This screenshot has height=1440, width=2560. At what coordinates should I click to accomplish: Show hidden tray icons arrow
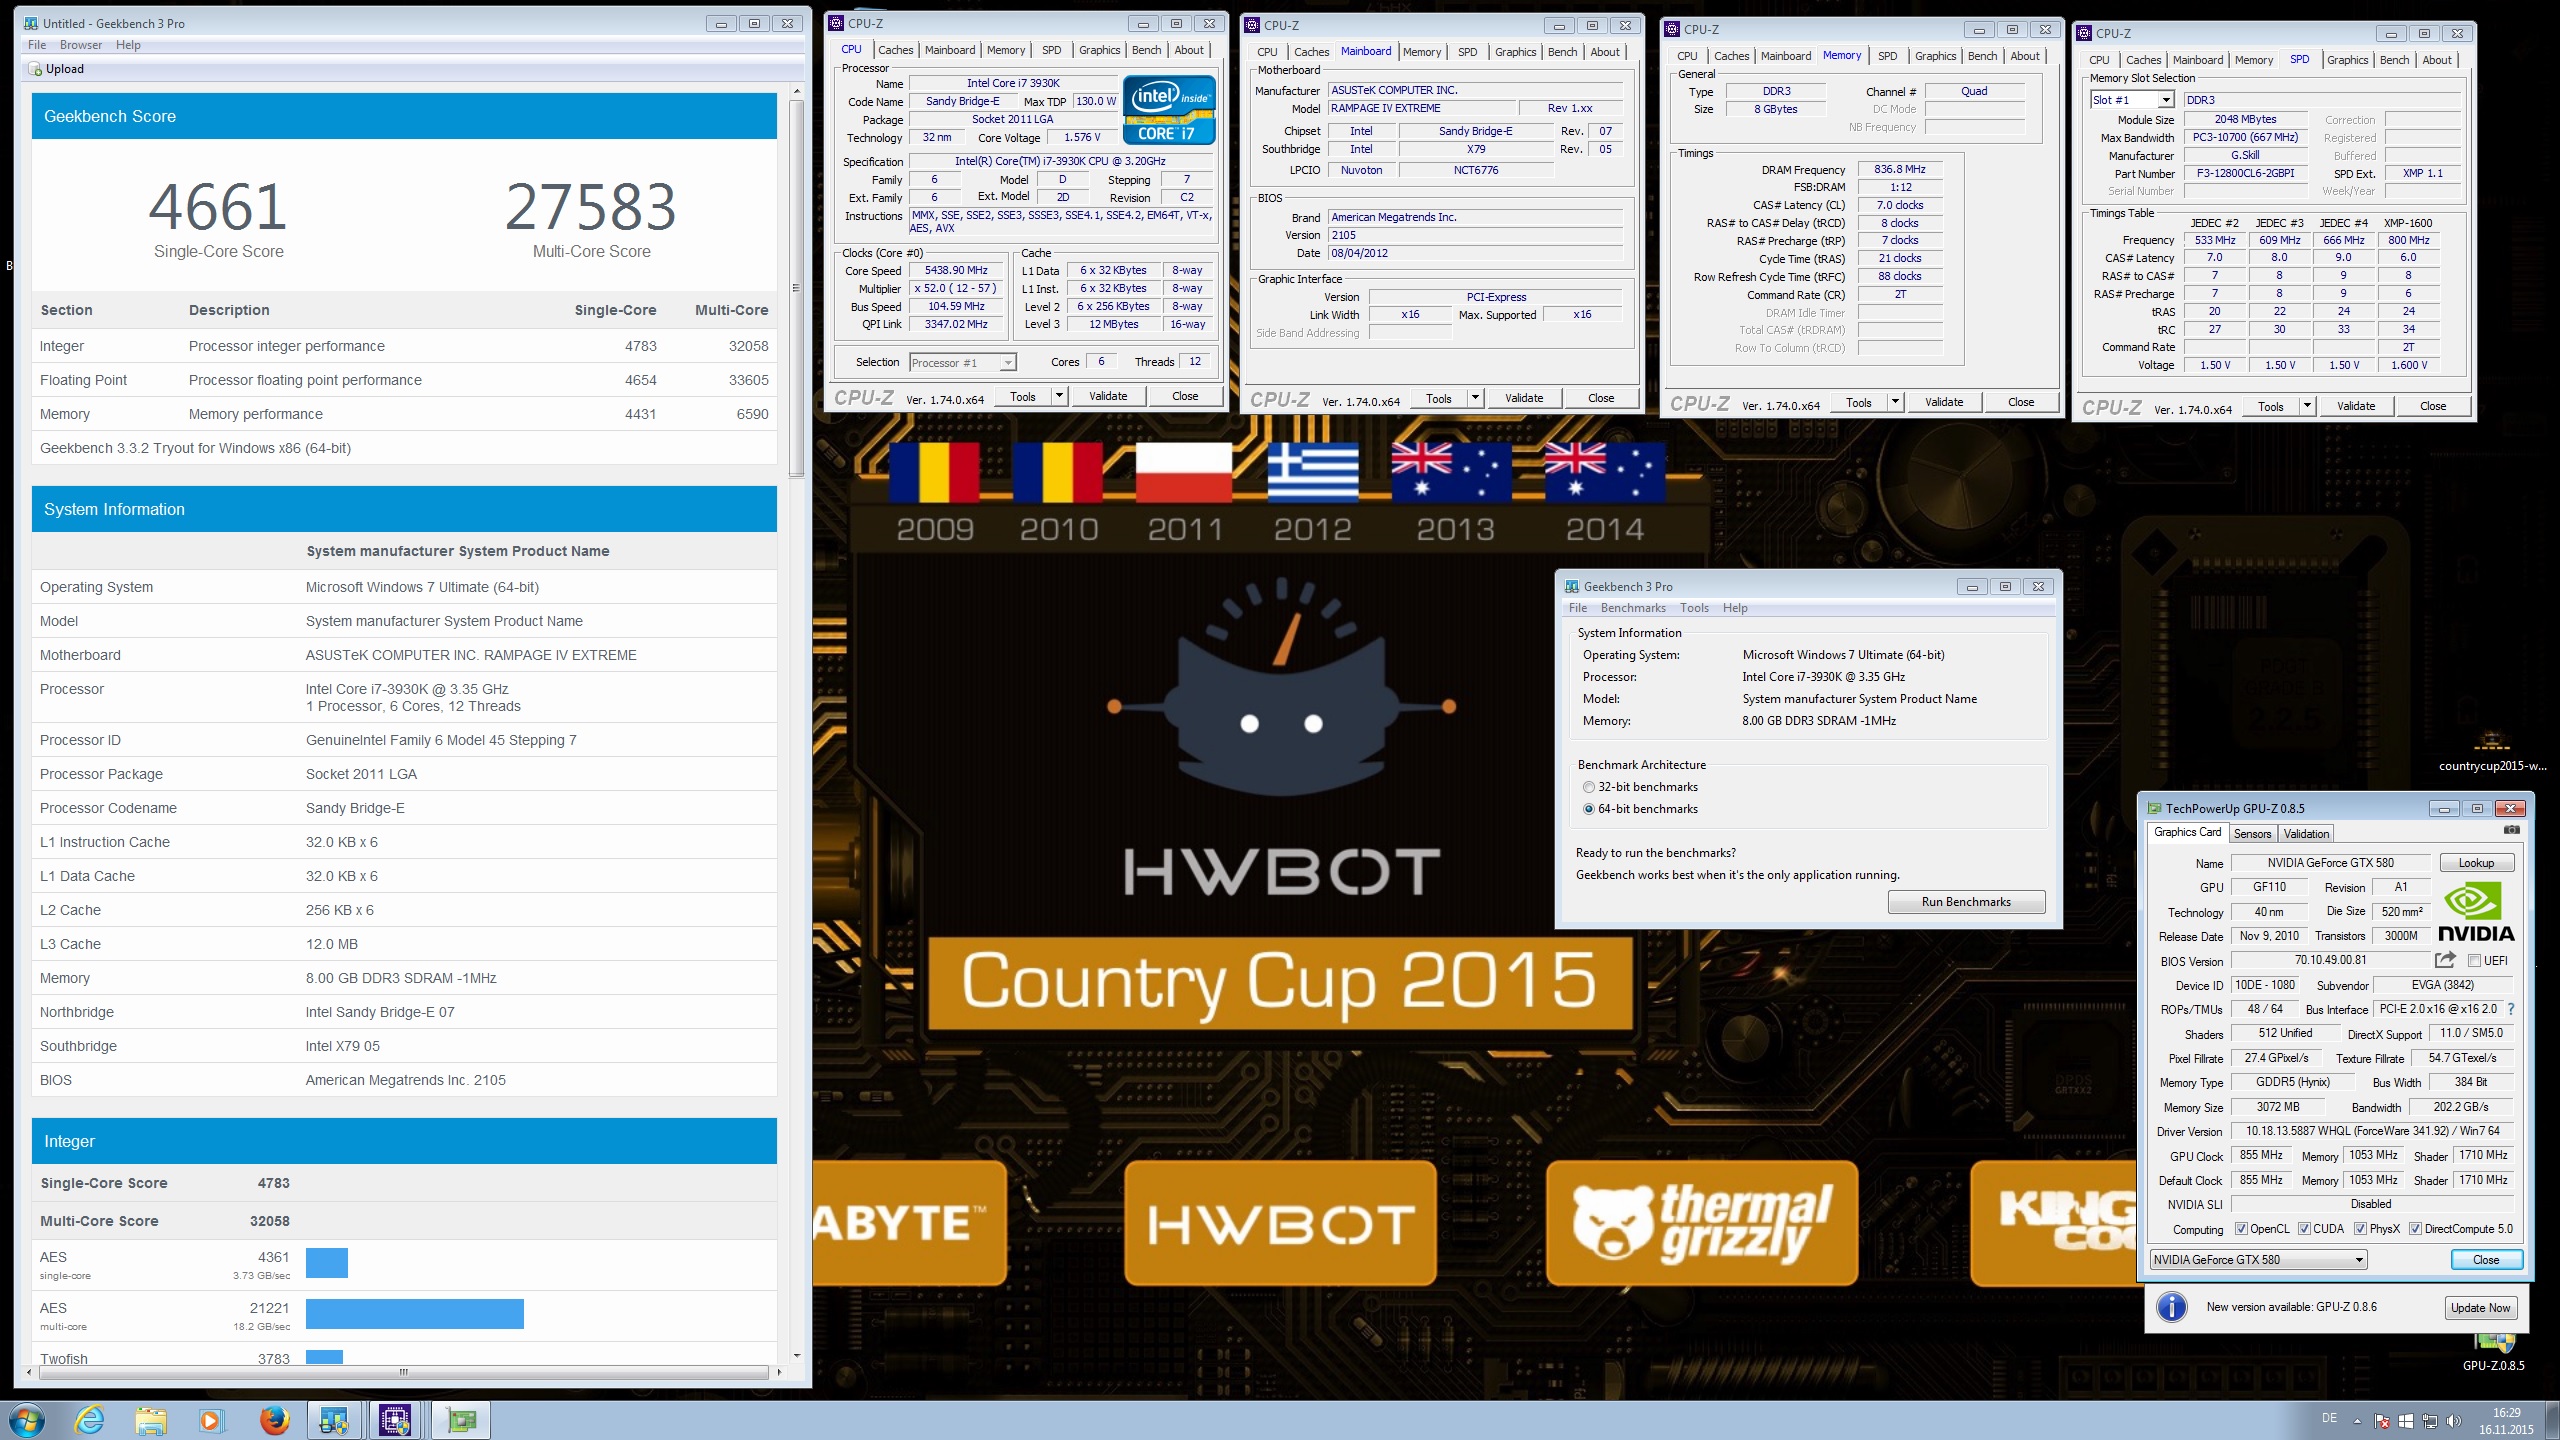click(2357, 1421)
